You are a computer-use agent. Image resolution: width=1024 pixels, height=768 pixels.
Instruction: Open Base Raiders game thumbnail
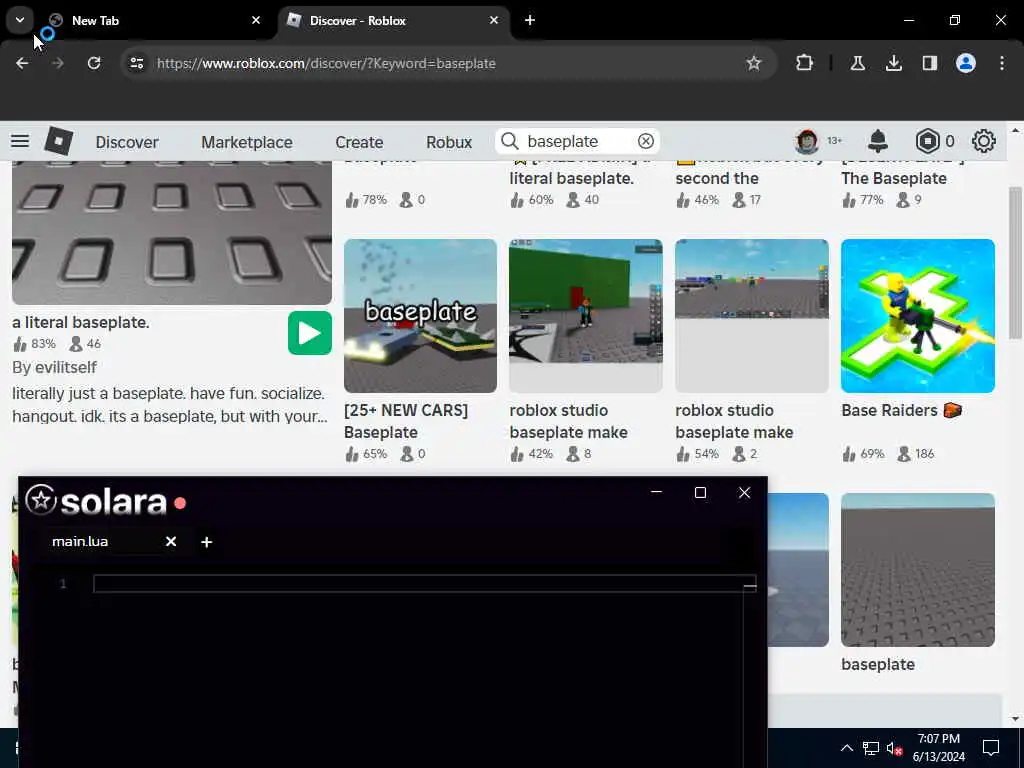point(918,316)
